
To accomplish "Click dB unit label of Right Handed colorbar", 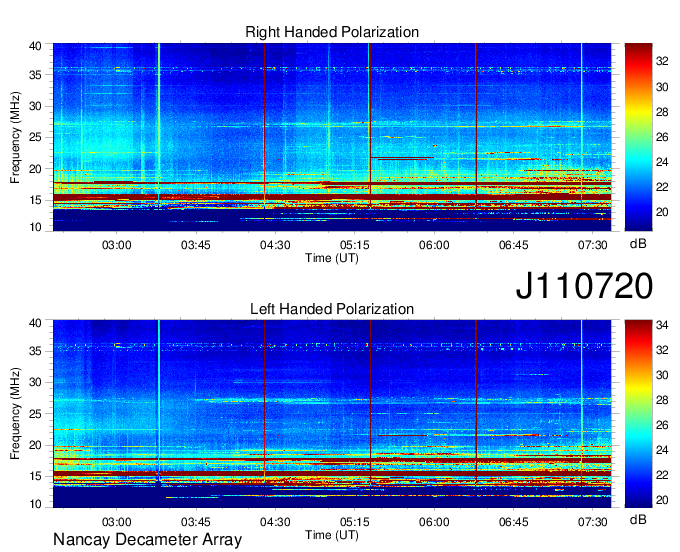I will [x=638, y=244].
